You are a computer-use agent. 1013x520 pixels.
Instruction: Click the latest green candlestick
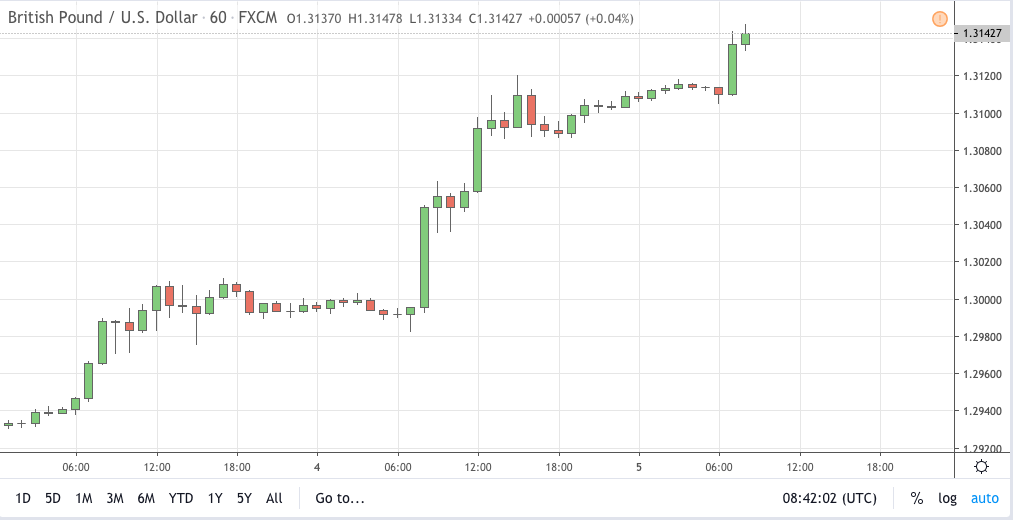pyautogui.click(x=746, y=38)
